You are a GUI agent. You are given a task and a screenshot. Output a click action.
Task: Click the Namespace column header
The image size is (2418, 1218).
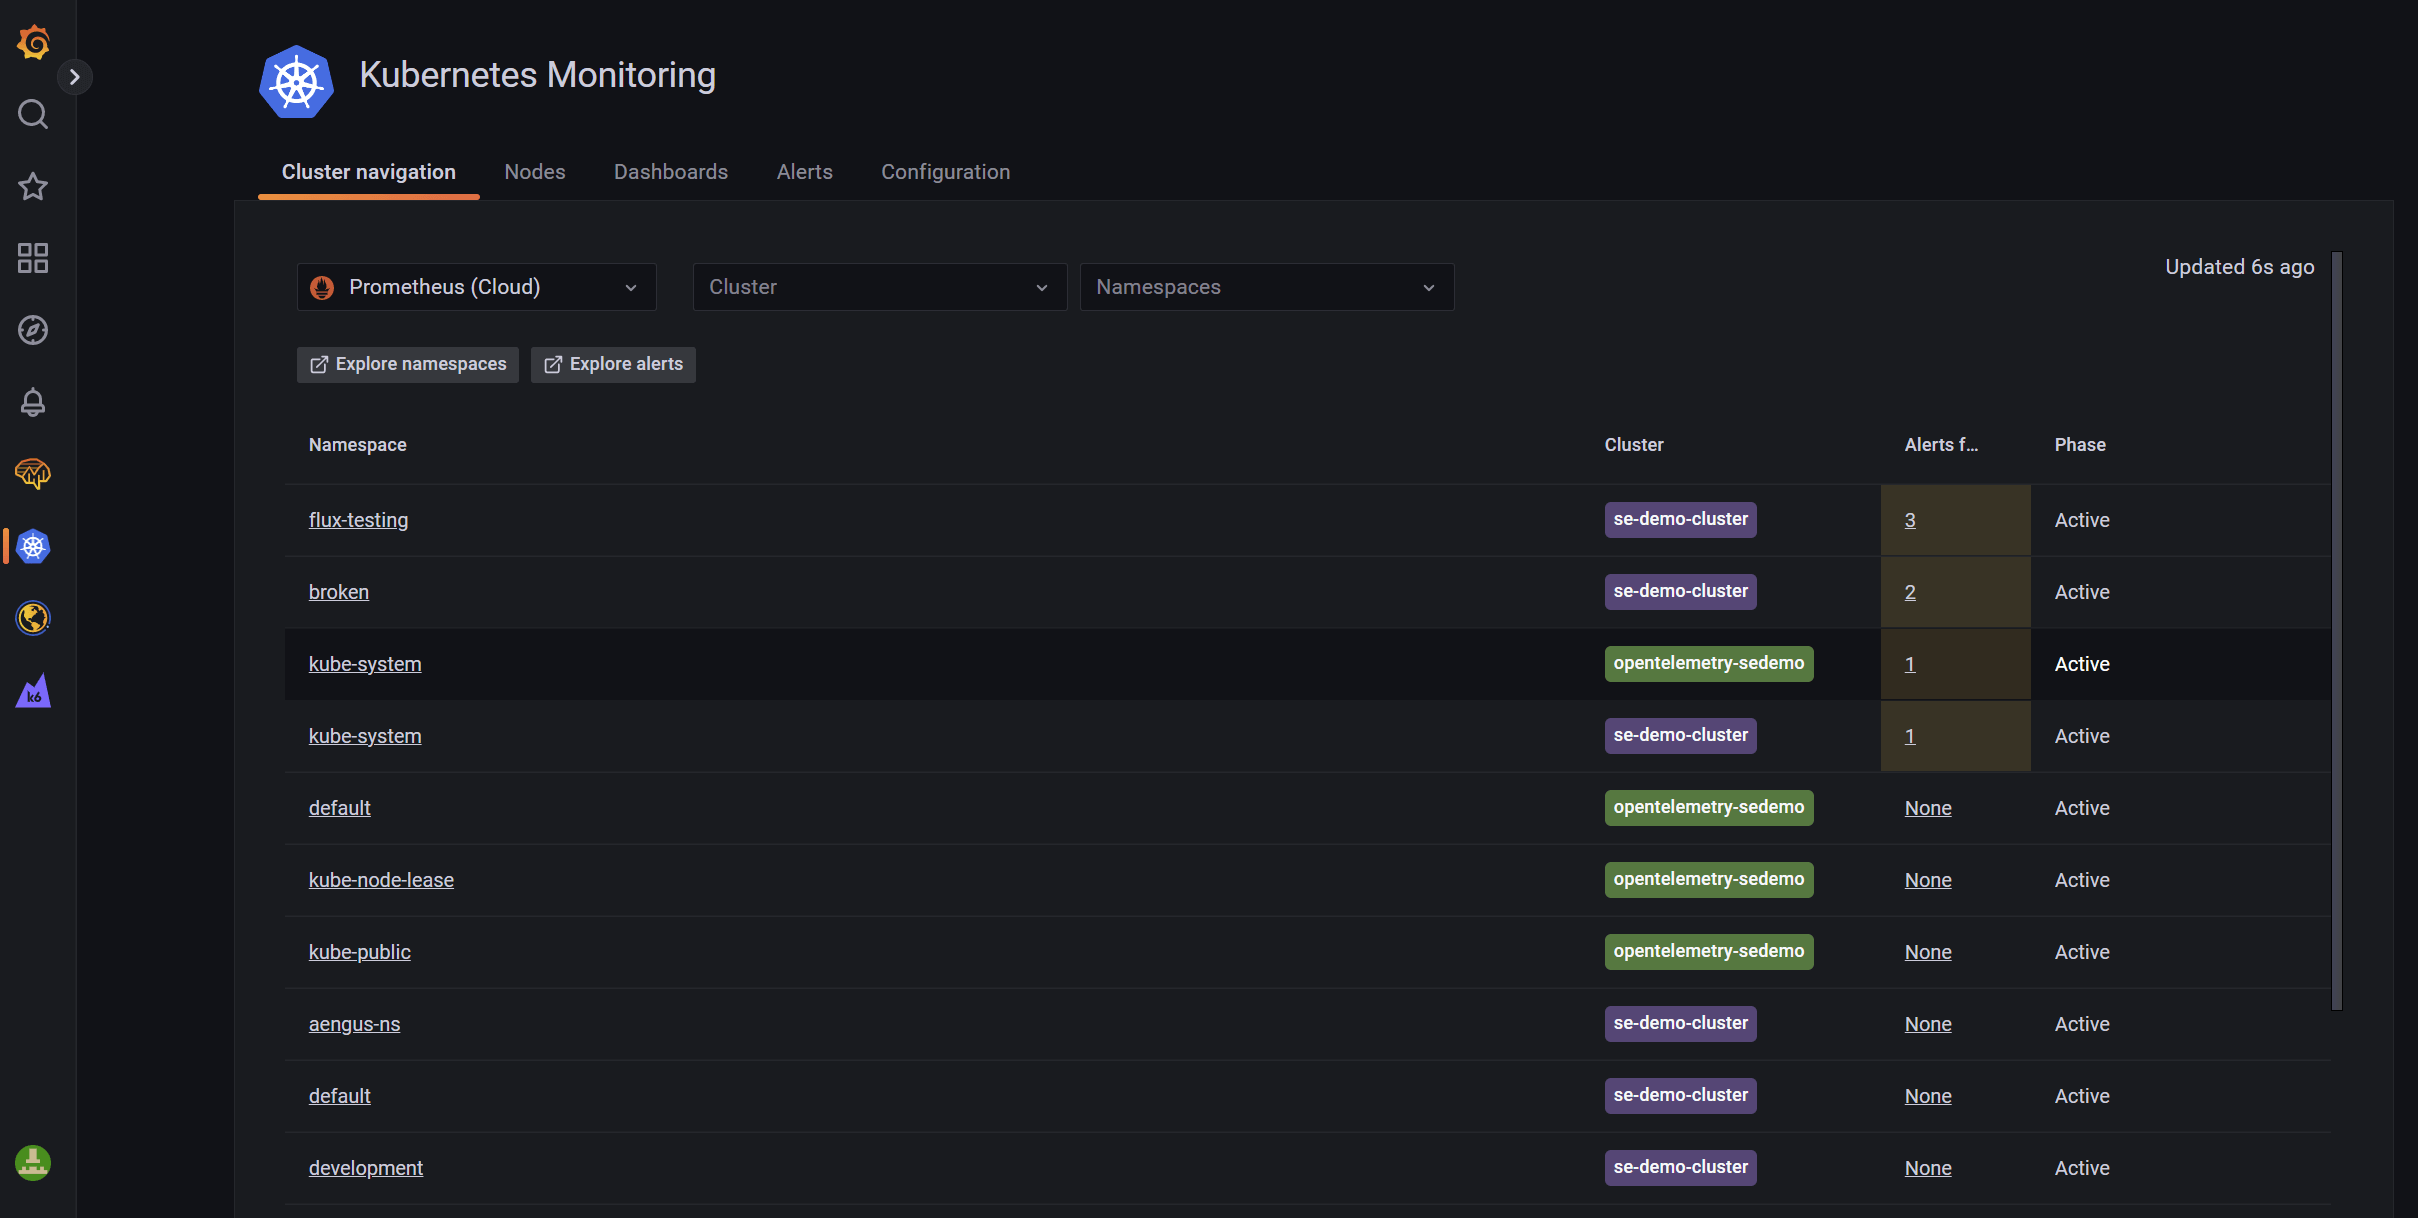click(357, 445)
